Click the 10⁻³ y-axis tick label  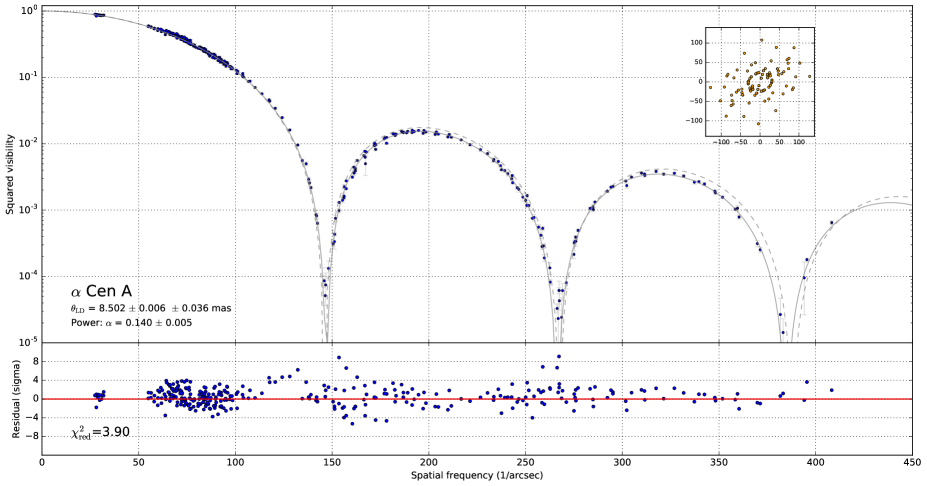30,209
